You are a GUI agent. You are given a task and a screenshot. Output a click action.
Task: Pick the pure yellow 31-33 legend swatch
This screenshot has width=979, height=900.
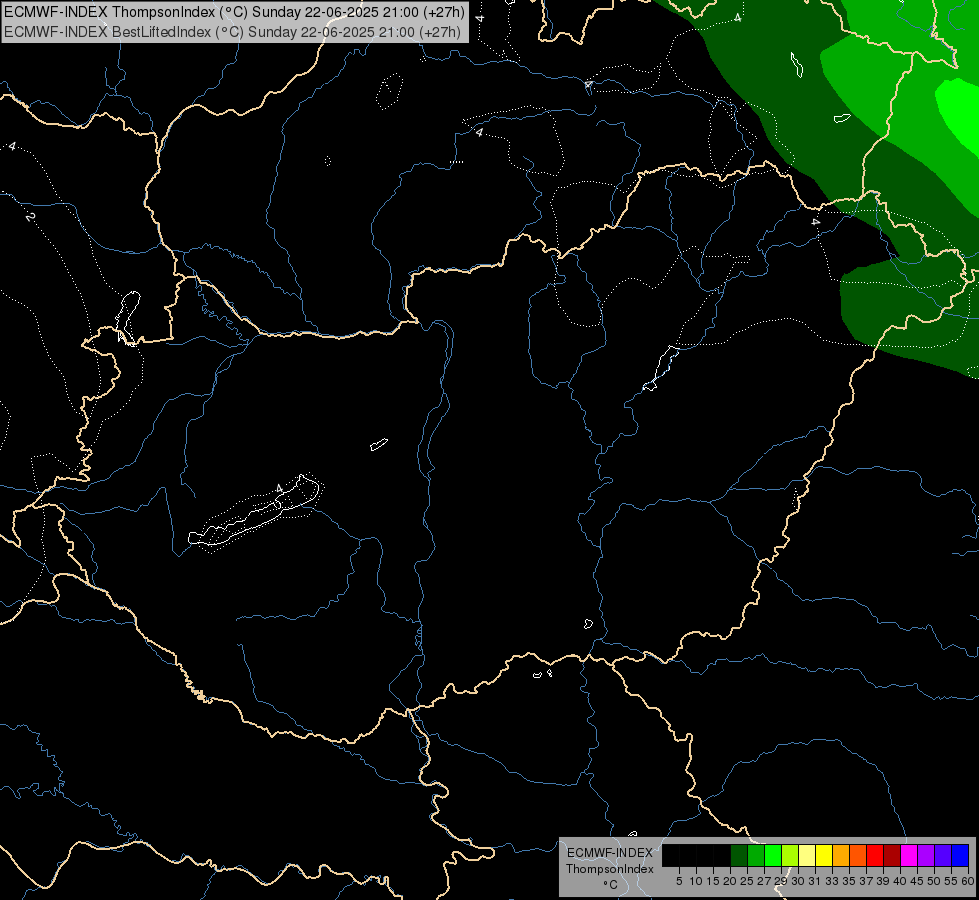824,855
